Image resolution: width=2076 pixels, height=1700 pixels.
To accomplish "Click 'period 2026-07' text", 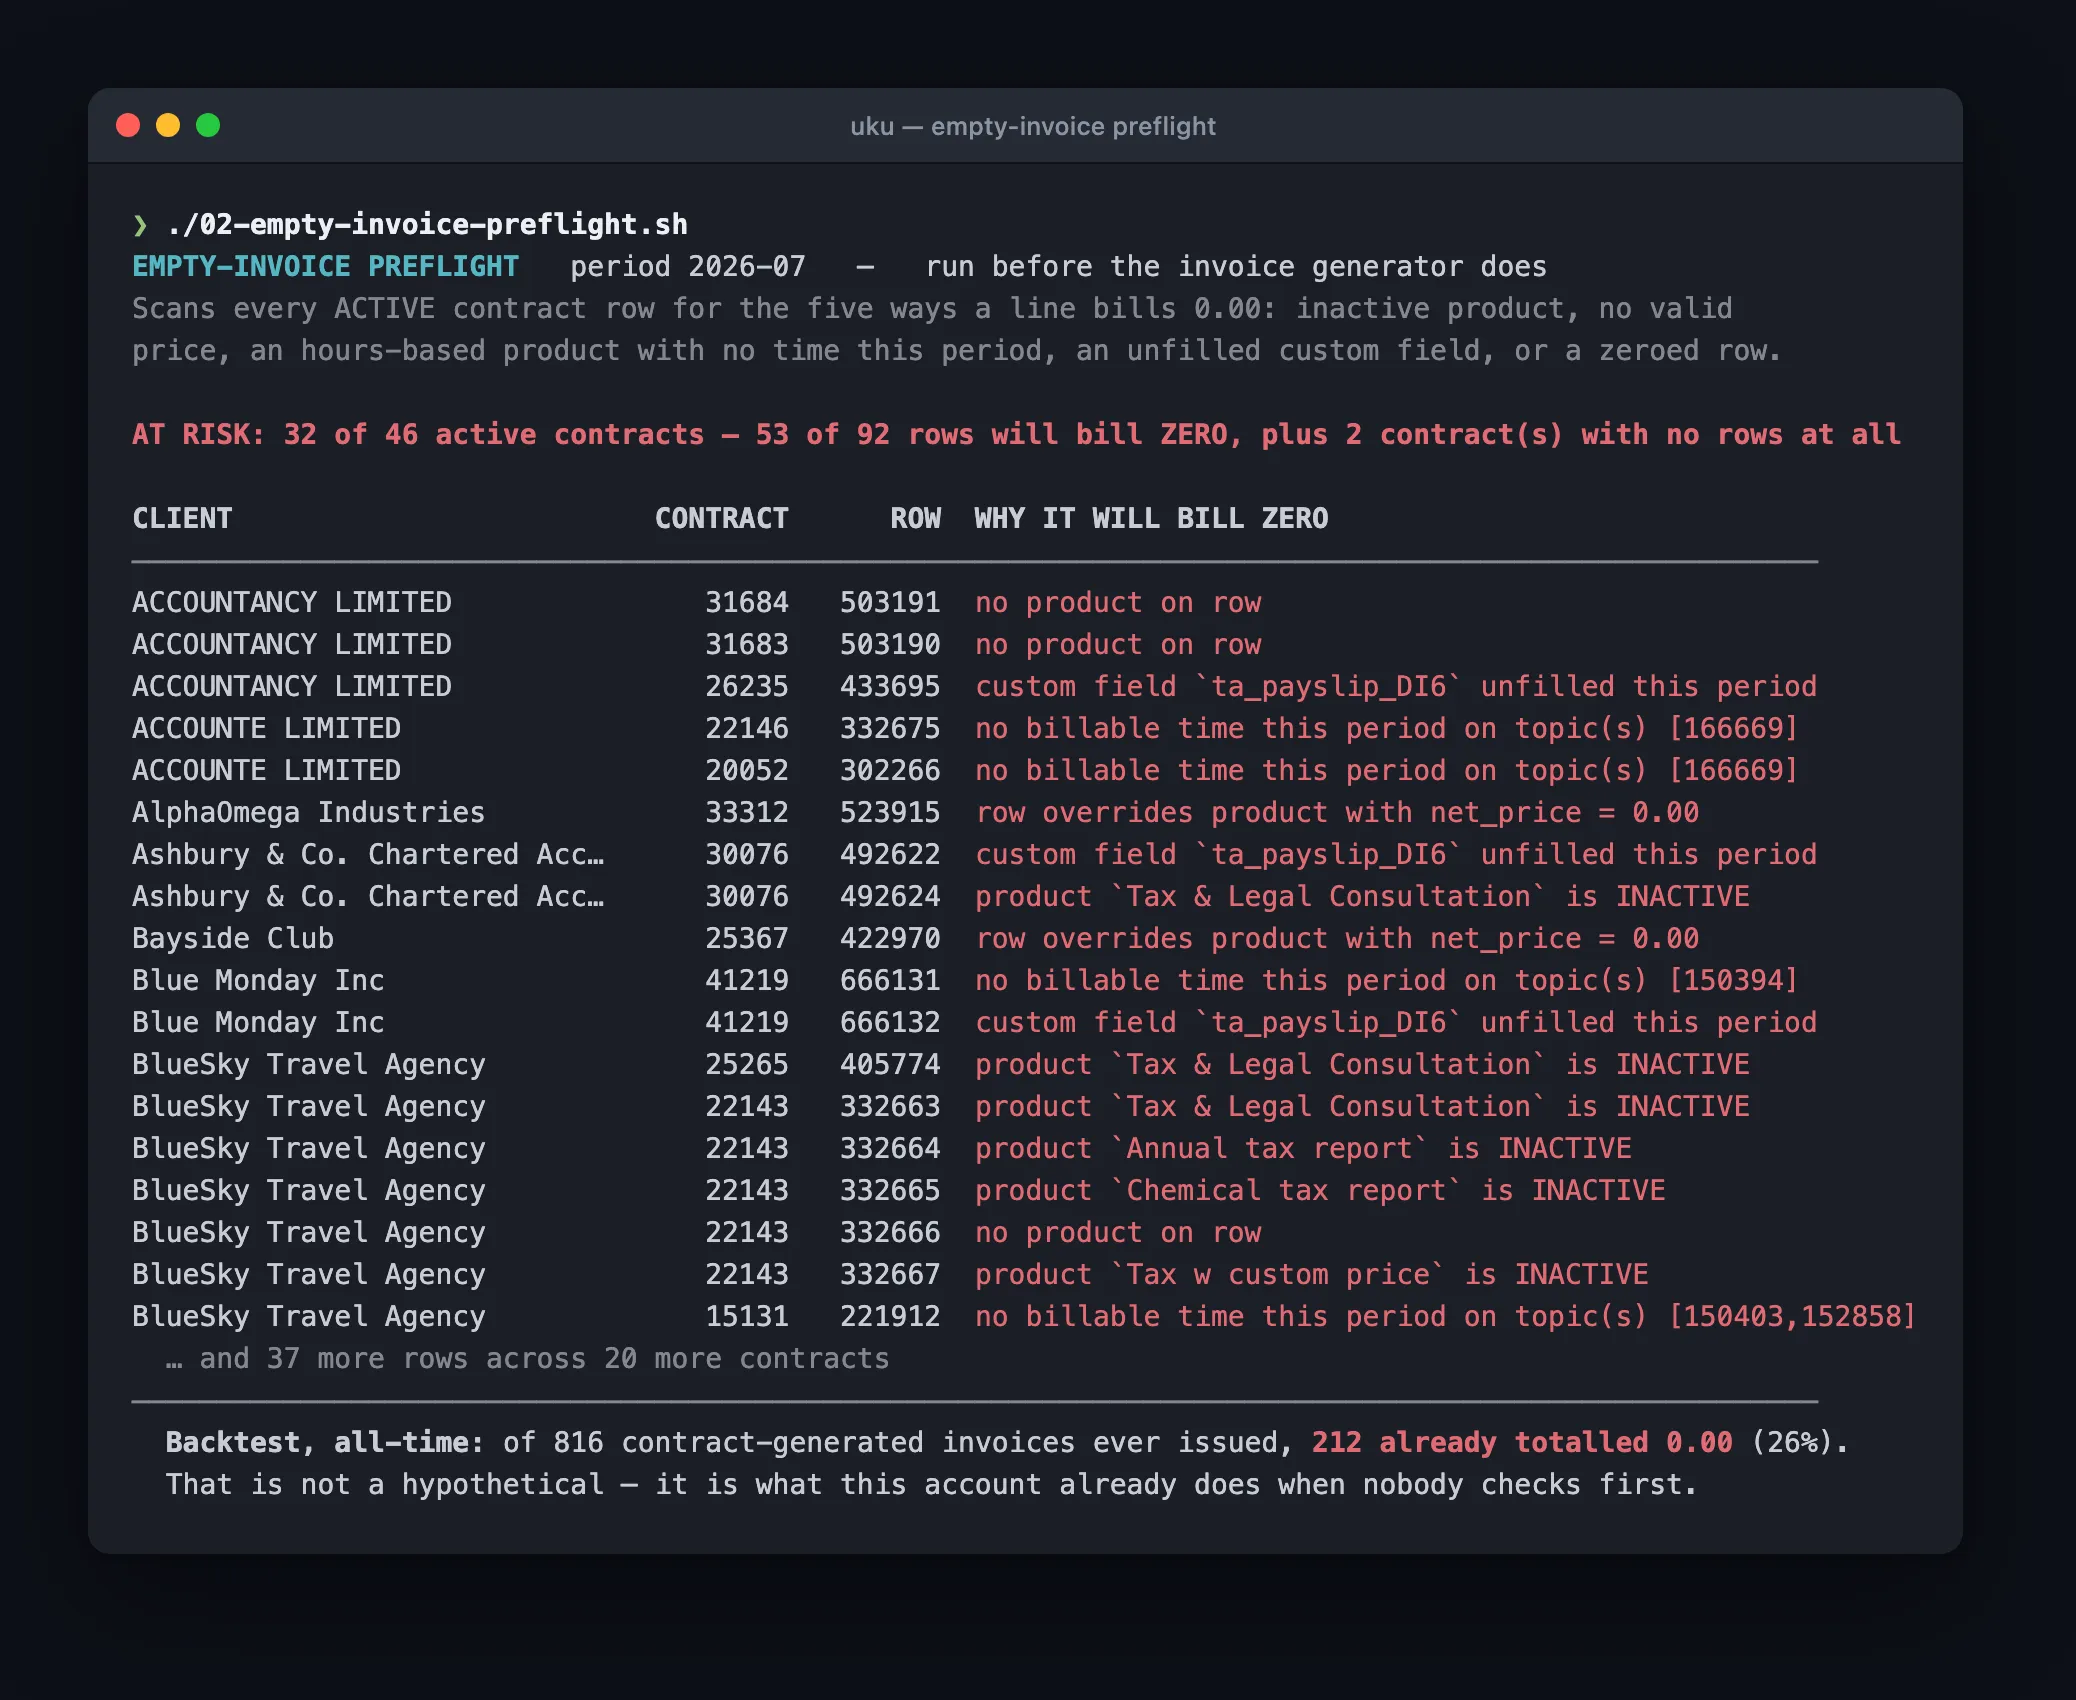I will click(x=688, y=266).
